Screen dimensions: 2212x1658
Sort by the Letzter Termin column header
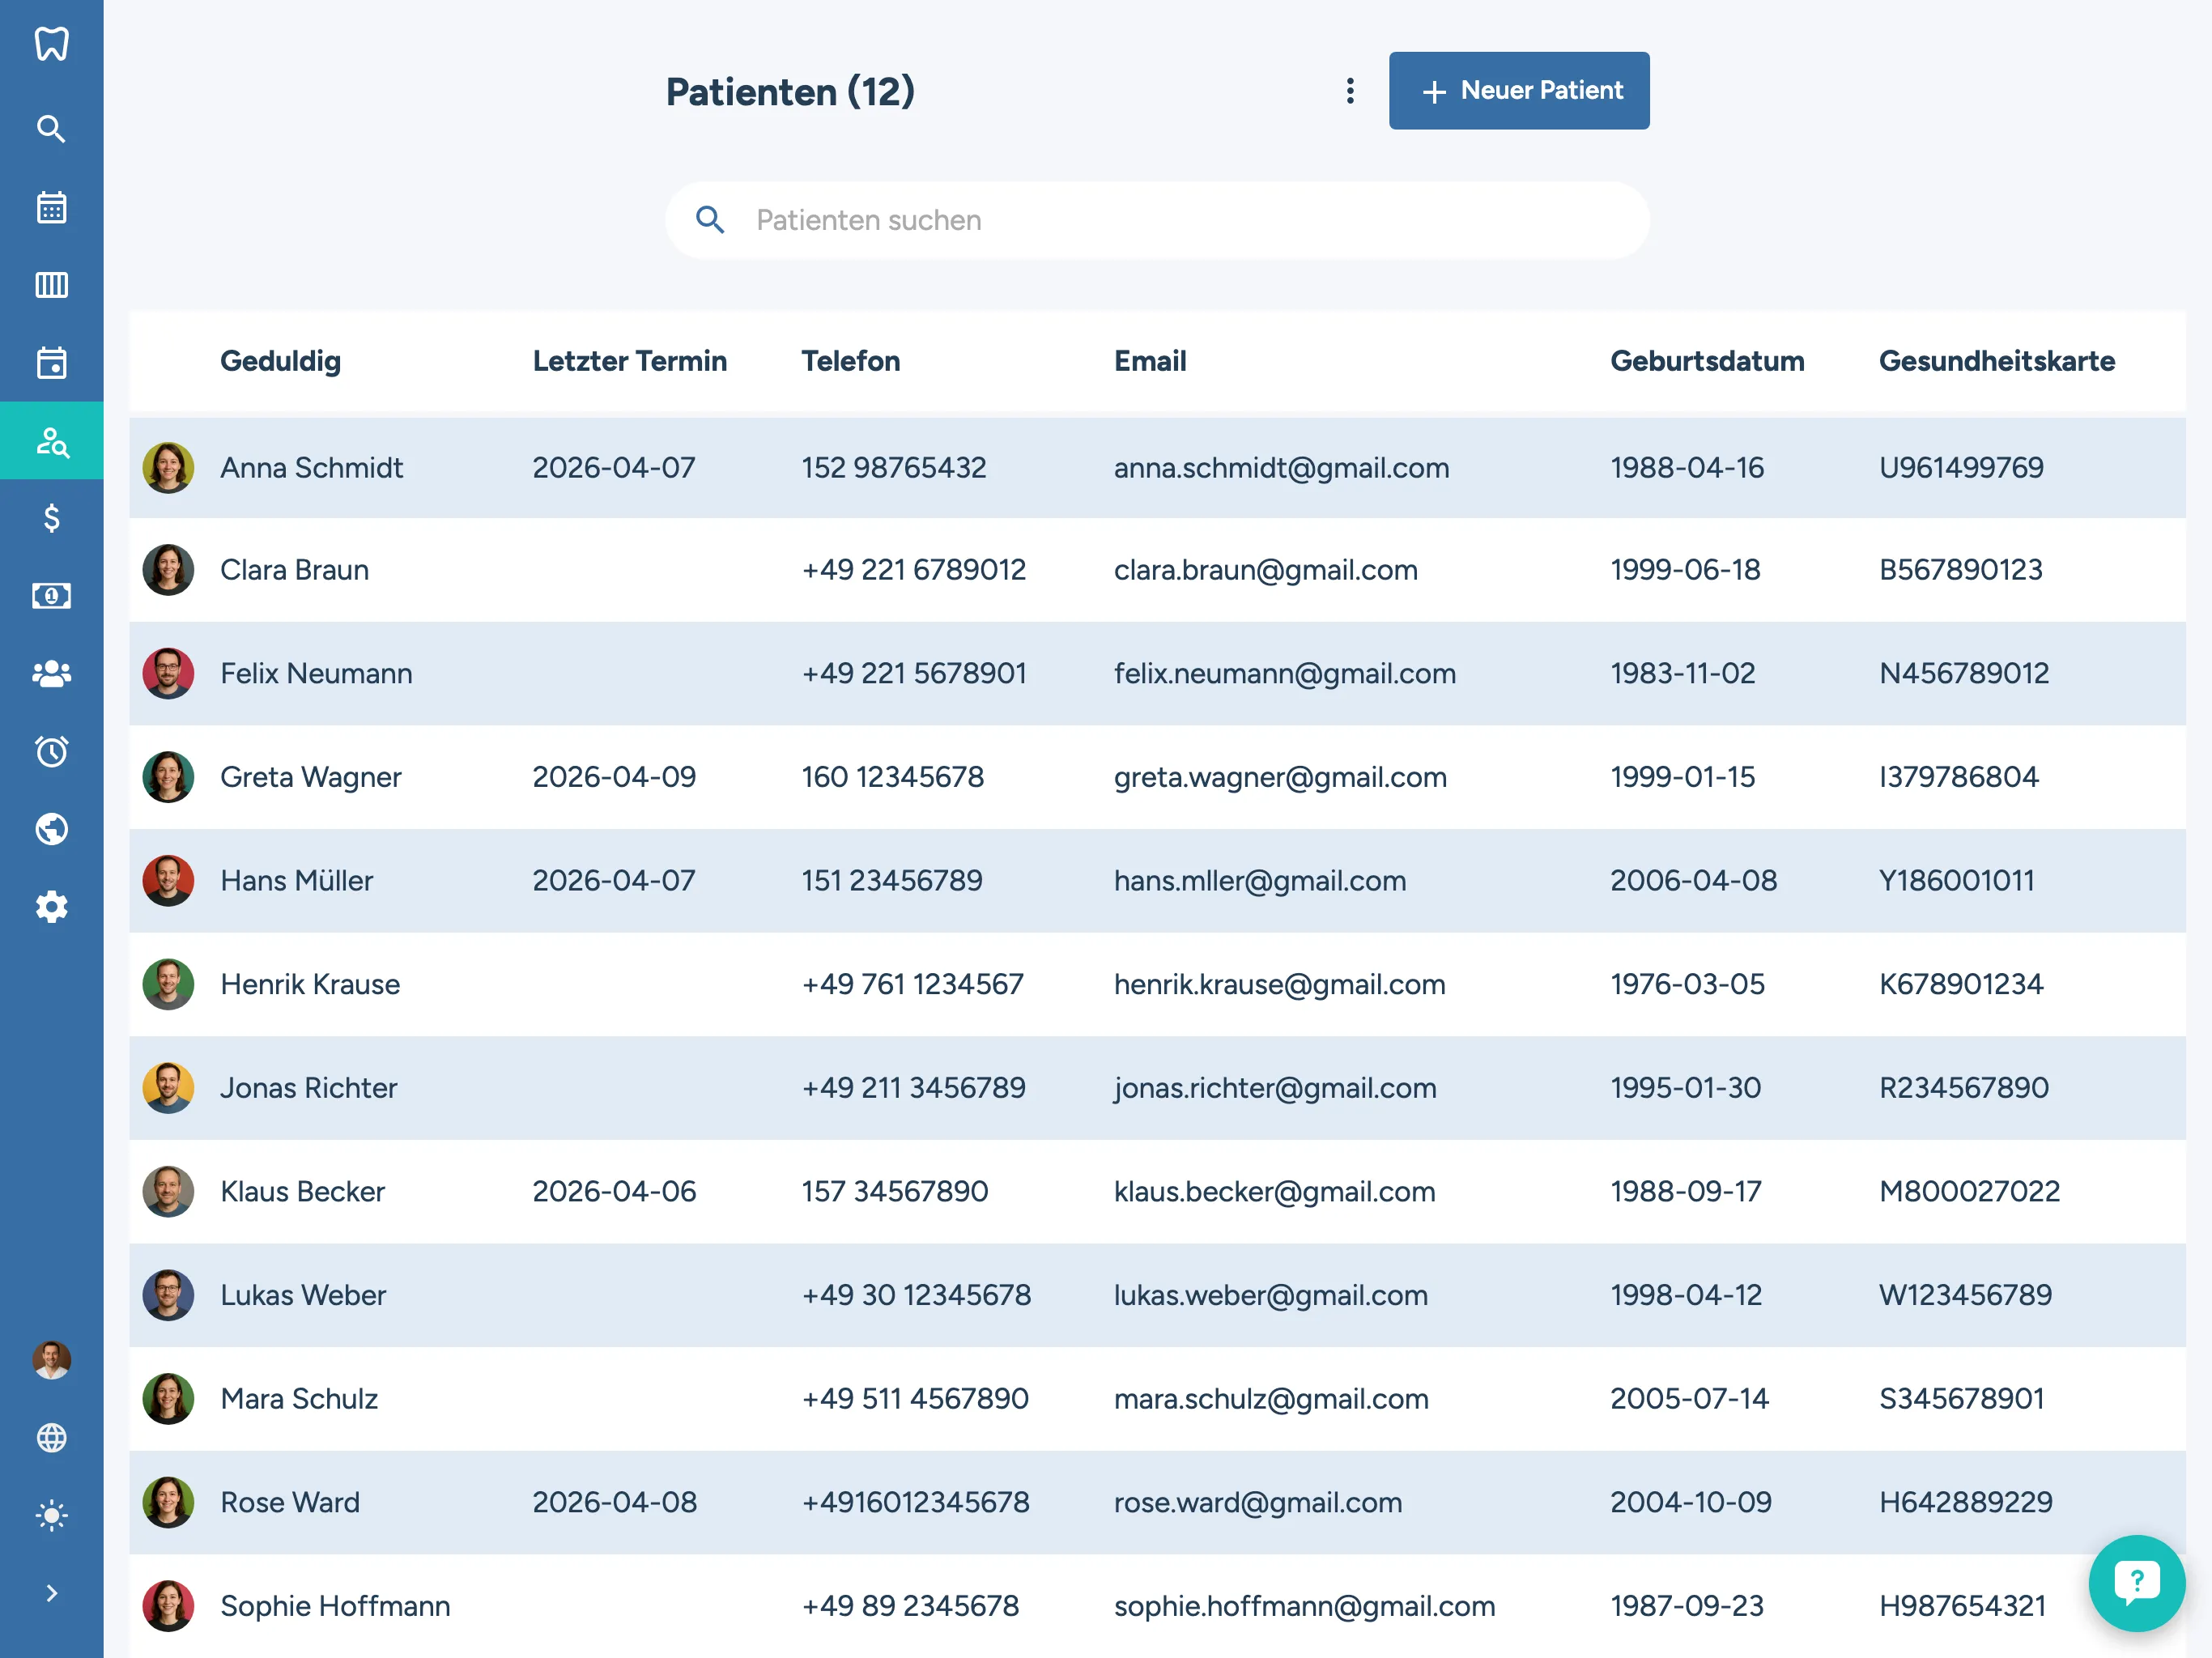[629, 361]
